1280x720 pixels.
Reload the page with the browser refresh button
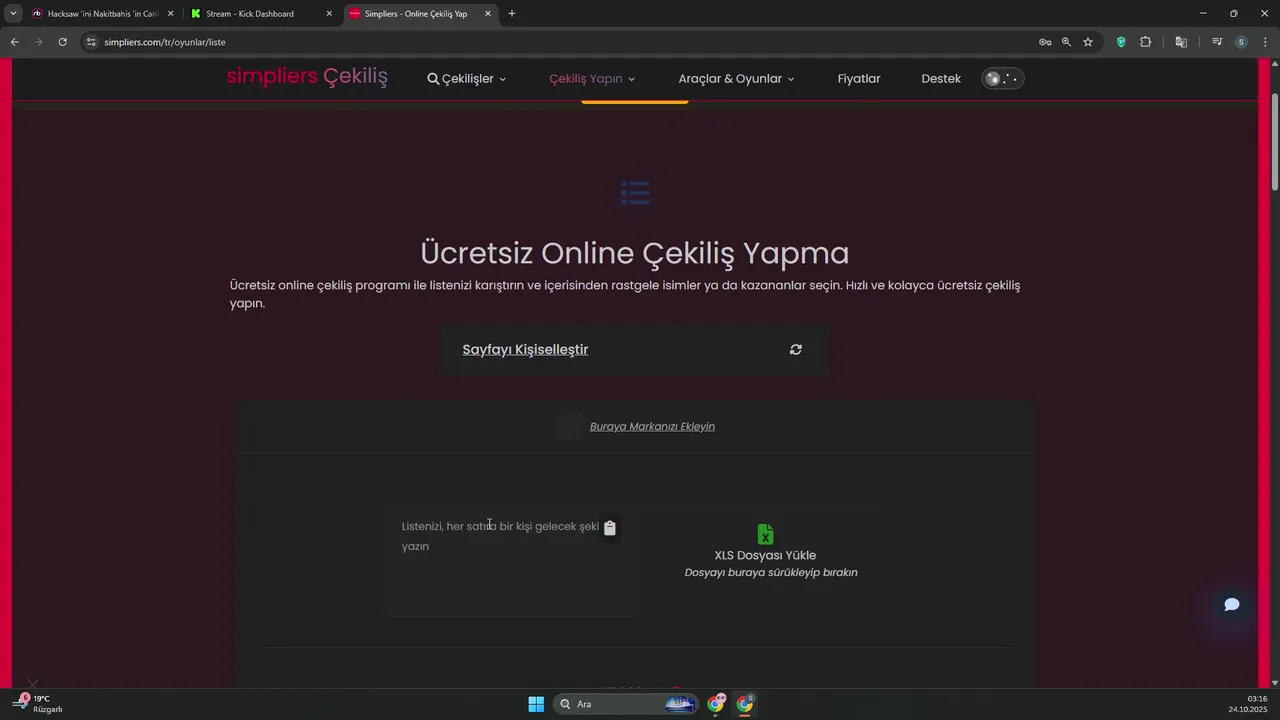(x=62, y=42)
